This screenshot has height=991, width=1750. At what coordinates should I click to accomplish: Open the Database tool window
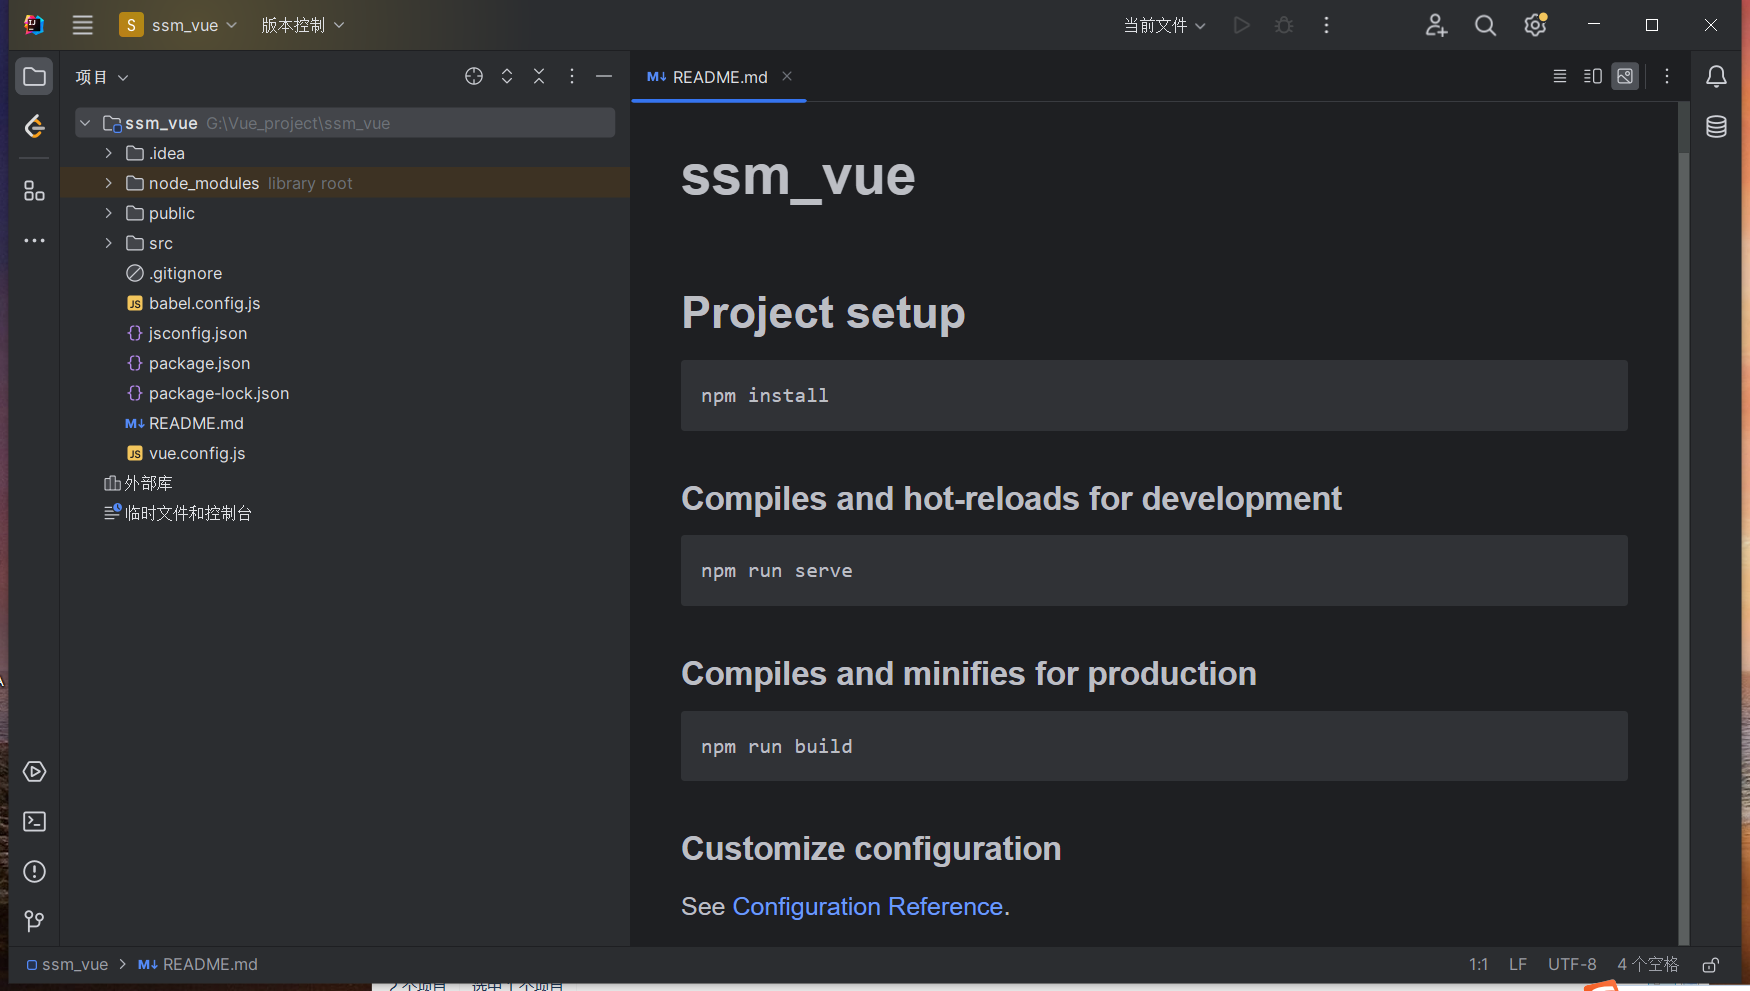point(1716,127)
